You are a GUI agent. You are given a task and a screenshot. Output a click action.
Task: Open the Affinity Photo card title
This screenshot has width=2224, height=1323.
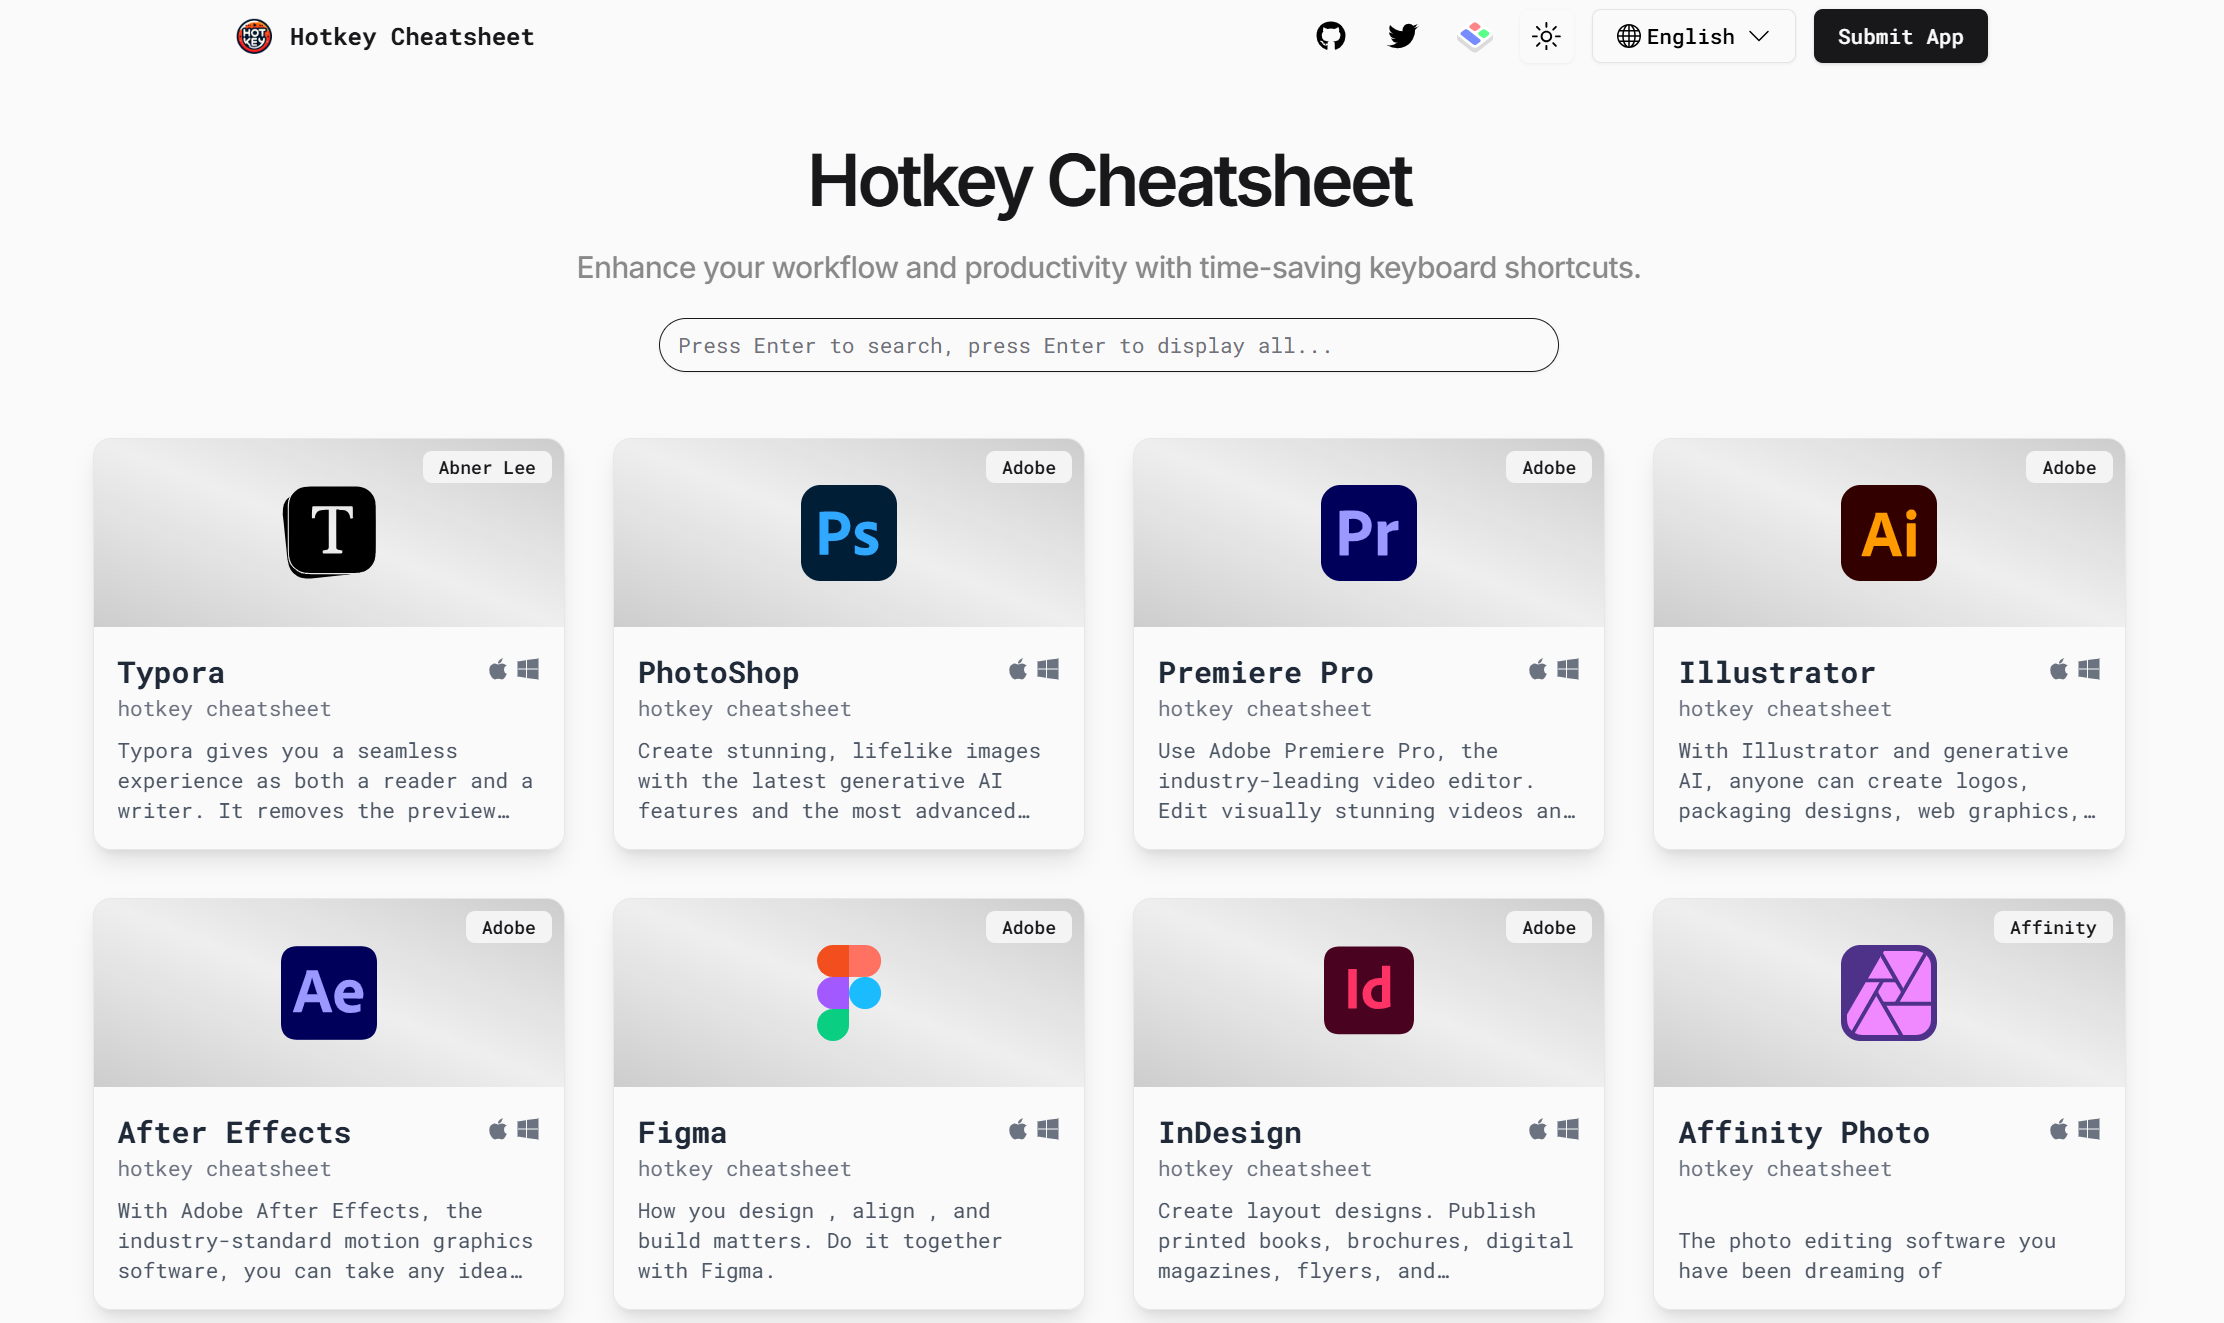(1804, 1133)
